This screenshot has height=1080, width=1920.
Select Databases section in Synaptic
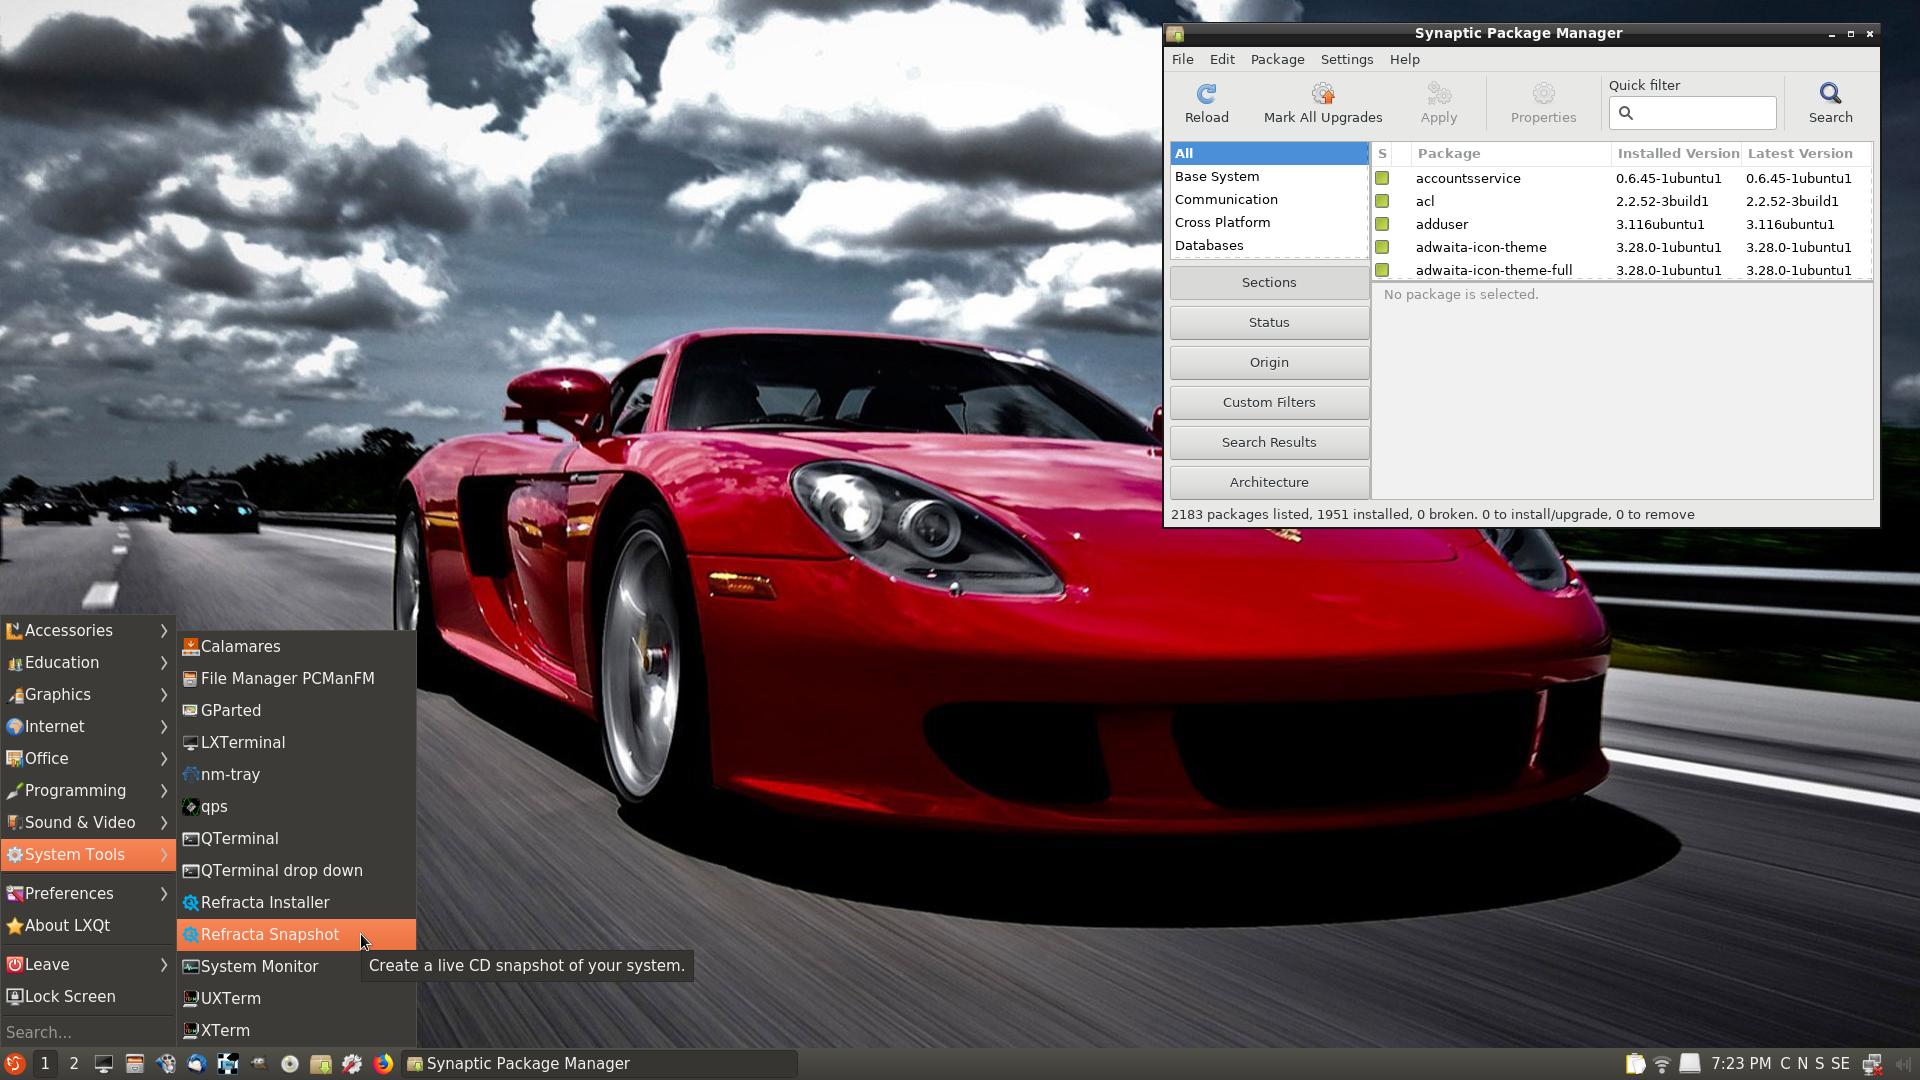pyautogui.click(x=1269, y=246)
